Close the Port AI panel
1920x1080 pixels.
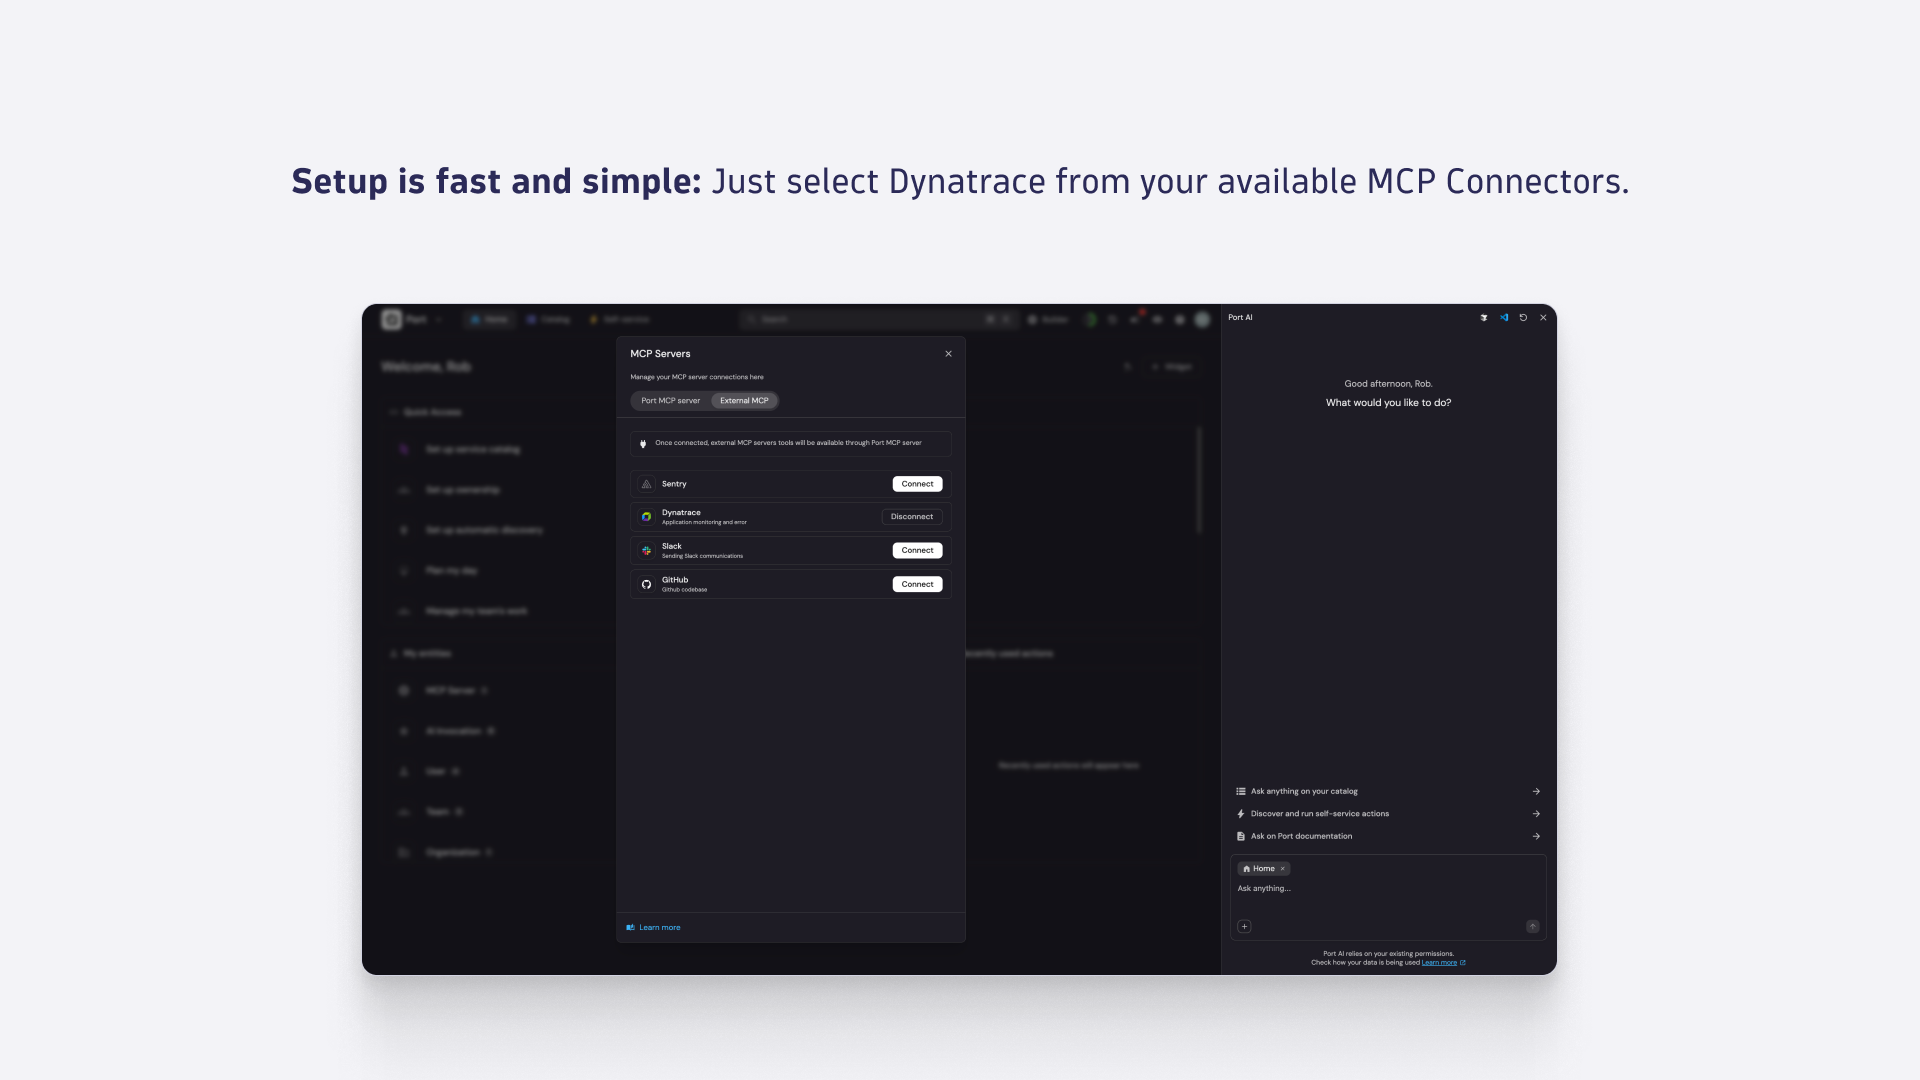coord(1543,318)
